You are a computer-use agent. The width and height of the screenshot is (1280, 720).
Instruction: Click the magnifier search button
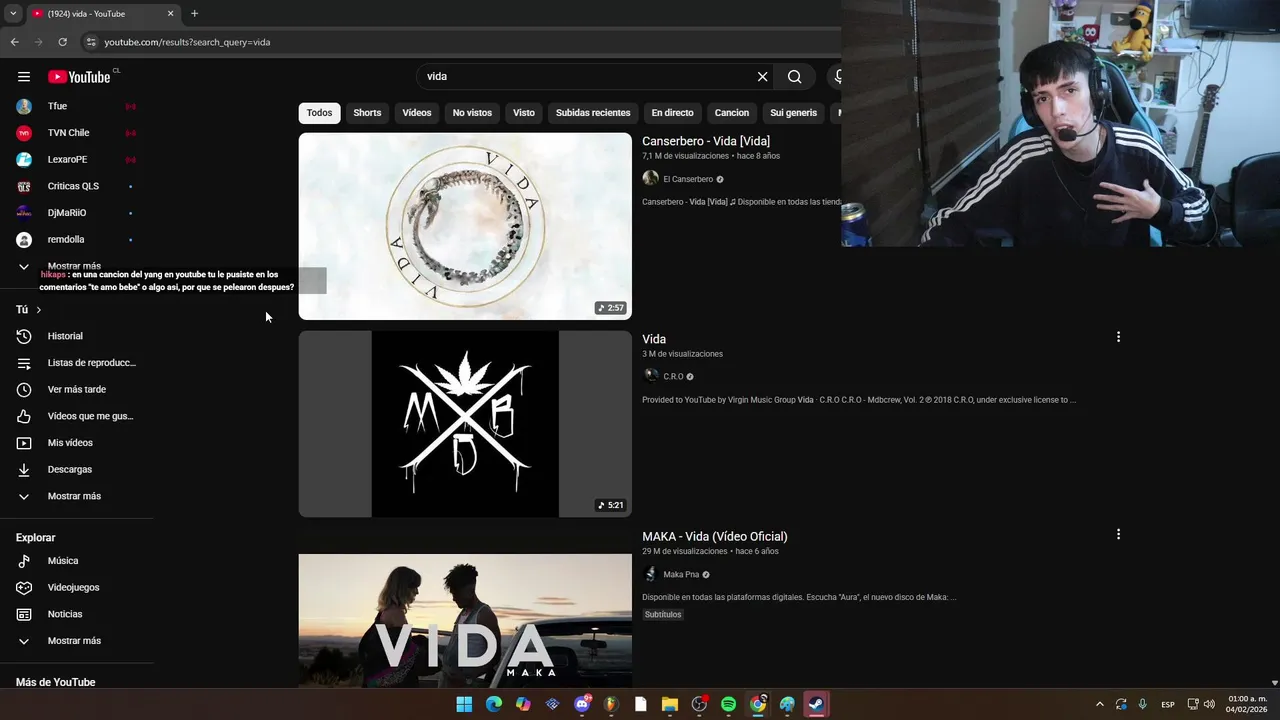(794, 77)
